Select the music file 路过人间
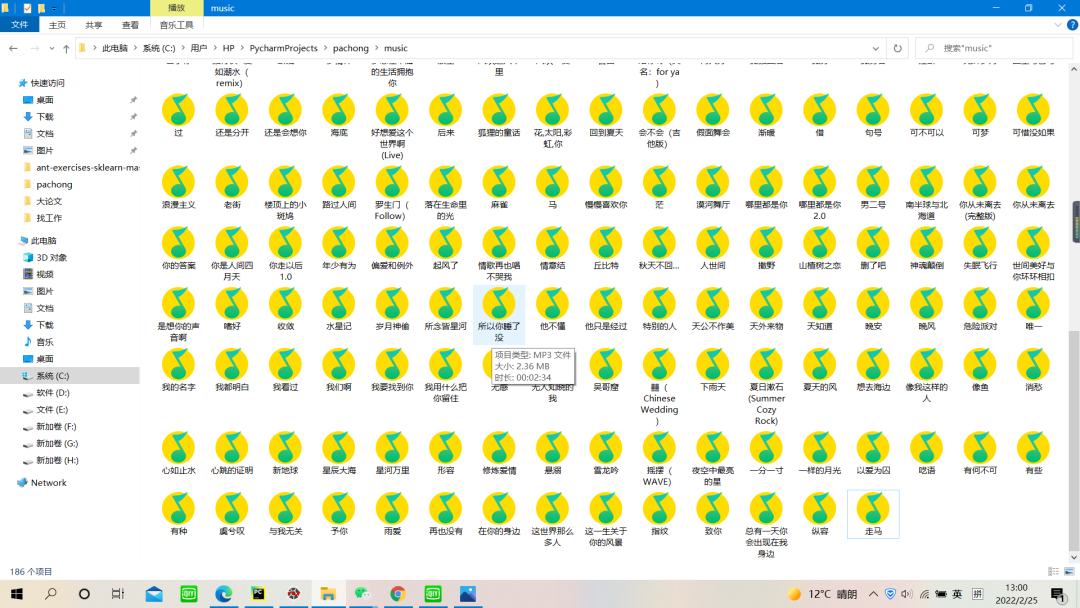 [339, 187]
